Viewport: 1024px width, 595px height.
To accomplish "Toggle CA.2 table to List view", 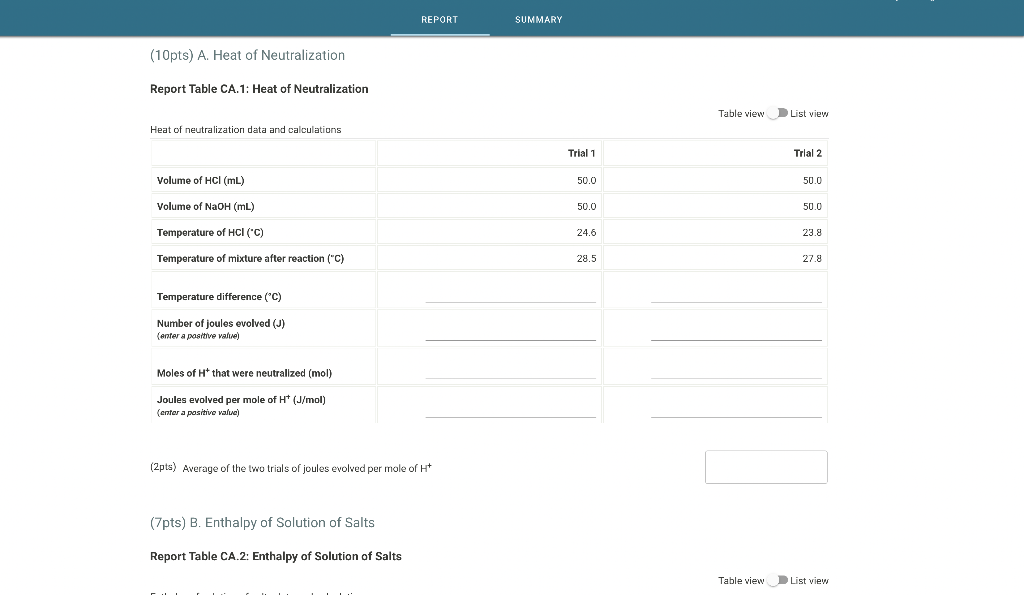I will (x=777, y=580).
